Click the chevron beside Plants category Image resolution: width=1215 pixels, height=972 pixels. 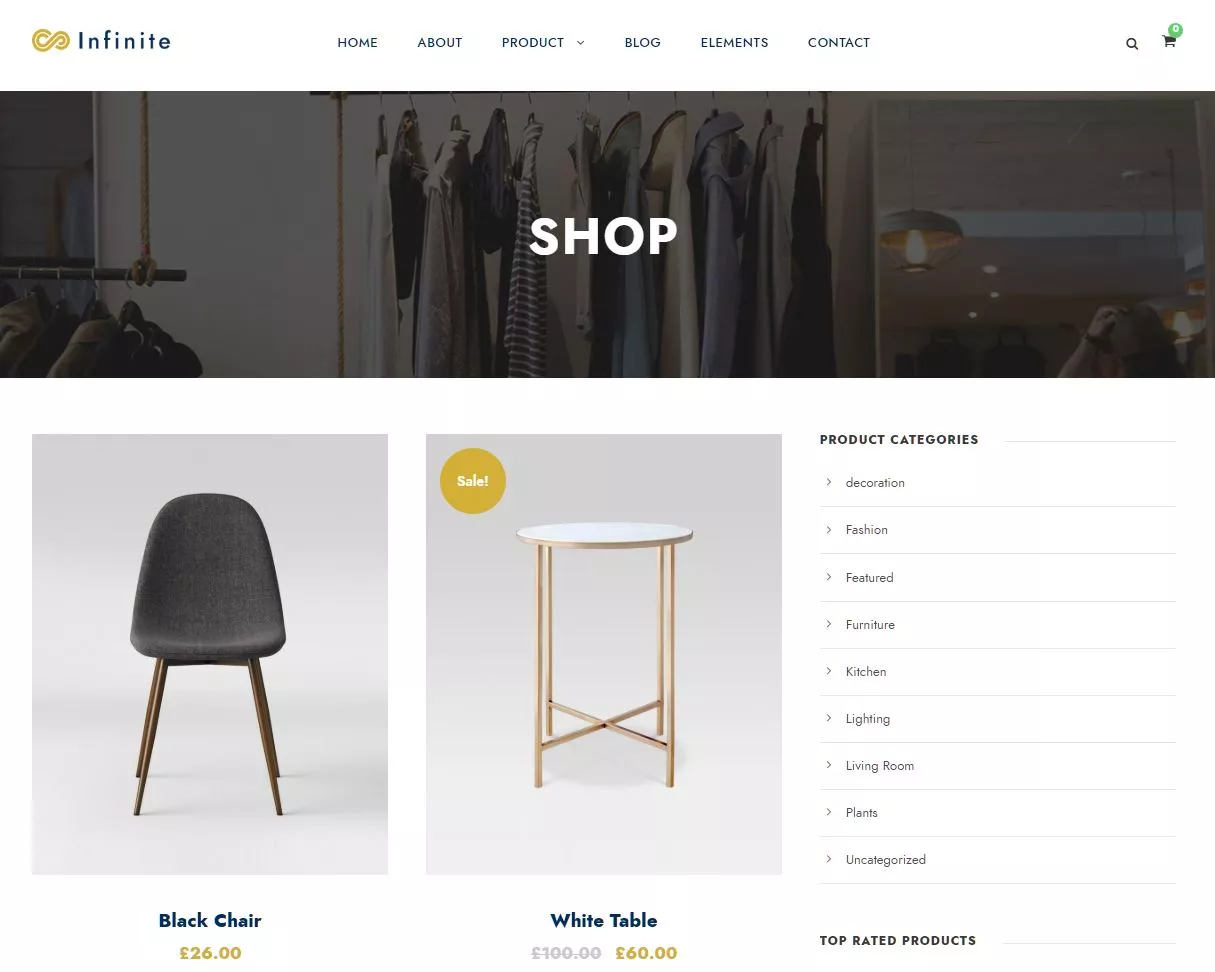(x=829, y=812)
